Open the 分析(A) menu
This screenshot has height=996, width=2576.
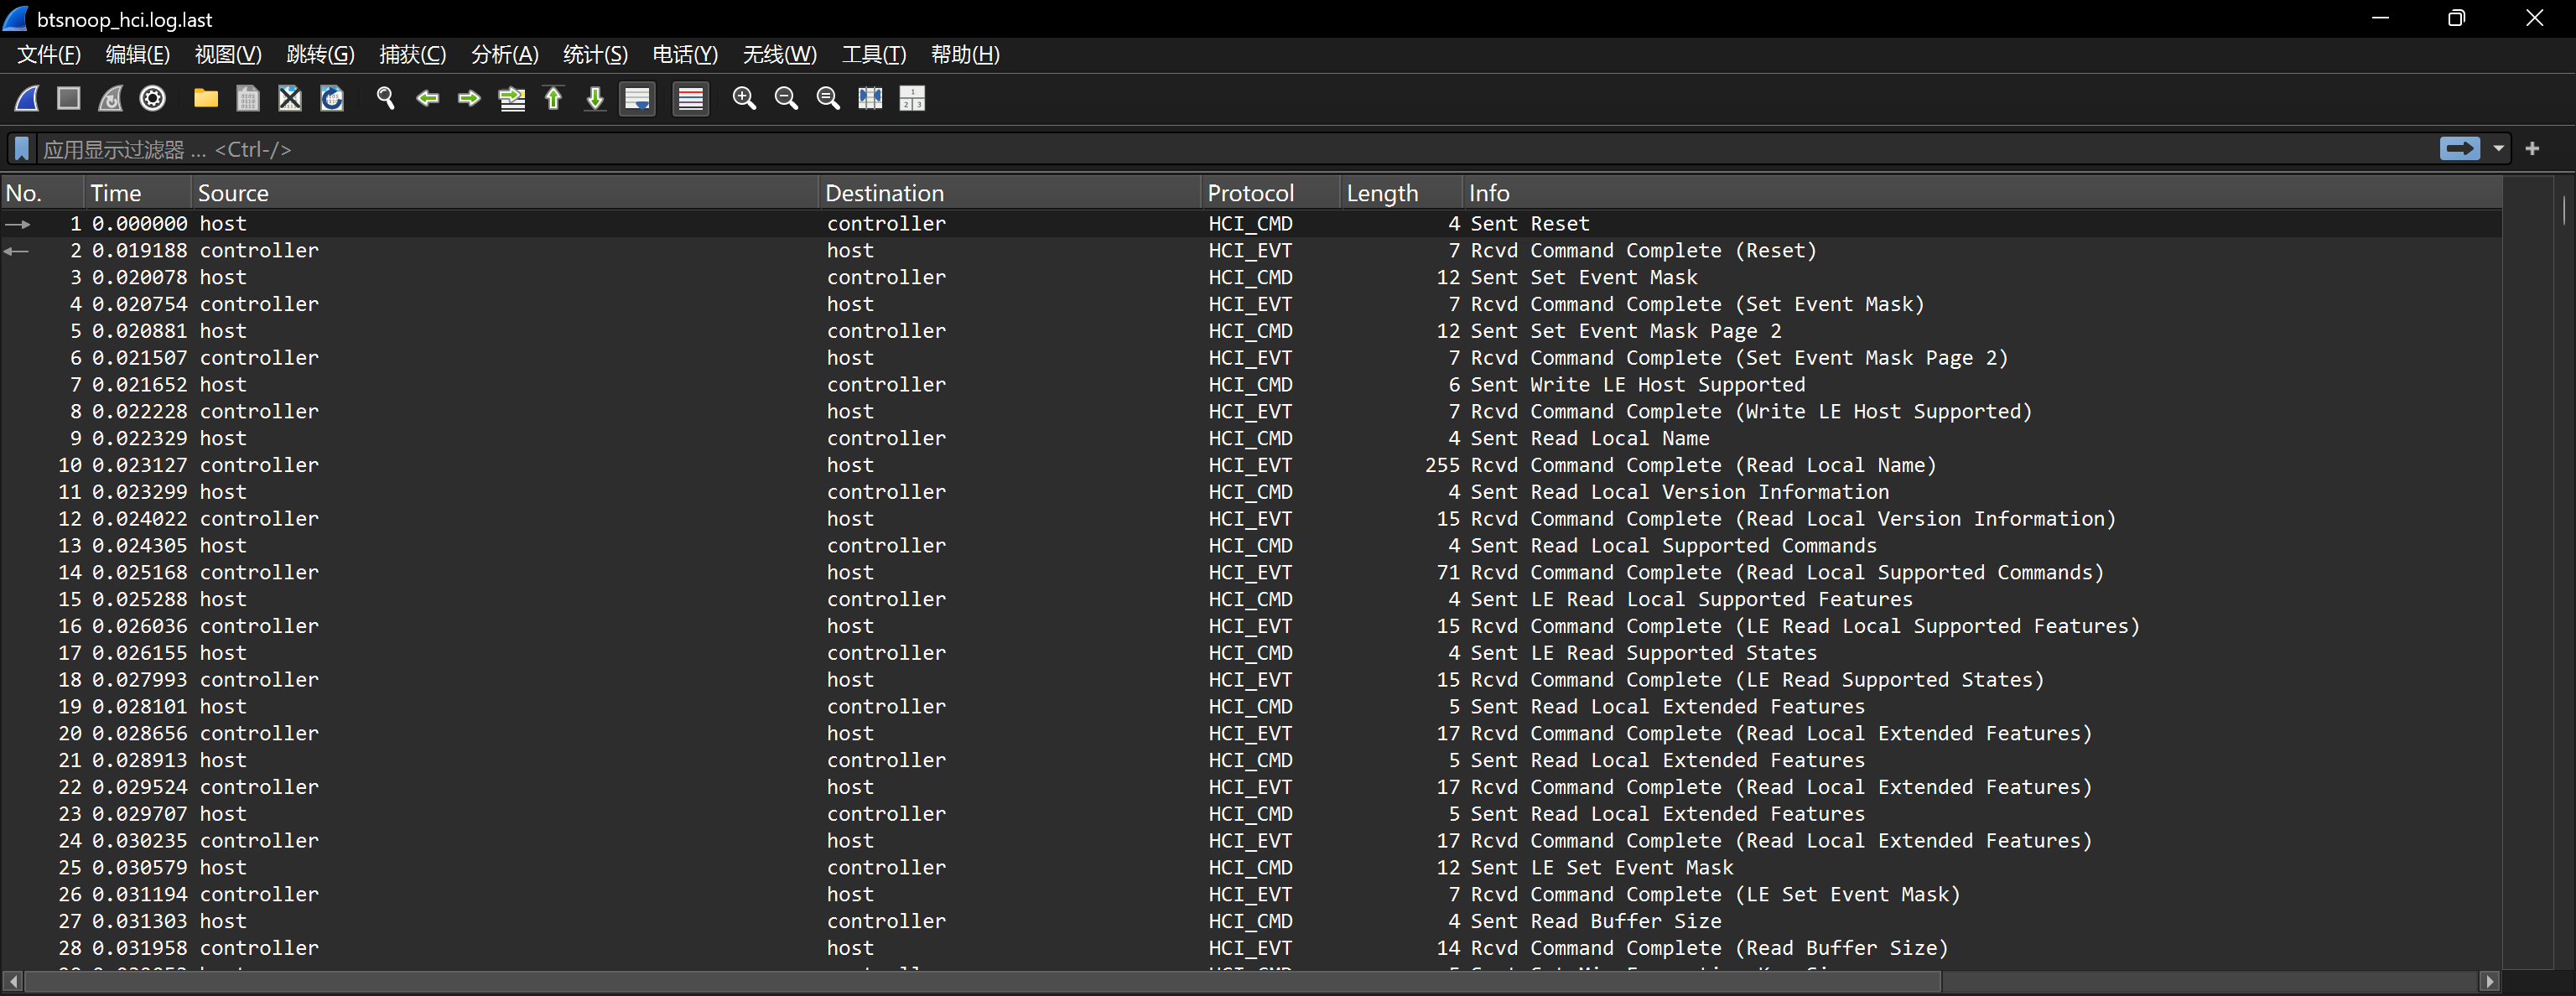(504, 54)
